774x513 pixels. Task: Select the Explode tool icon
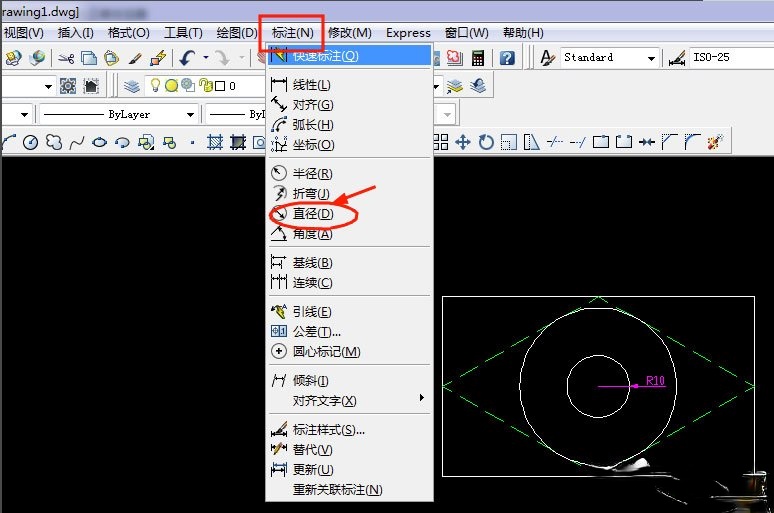[715, 142]
